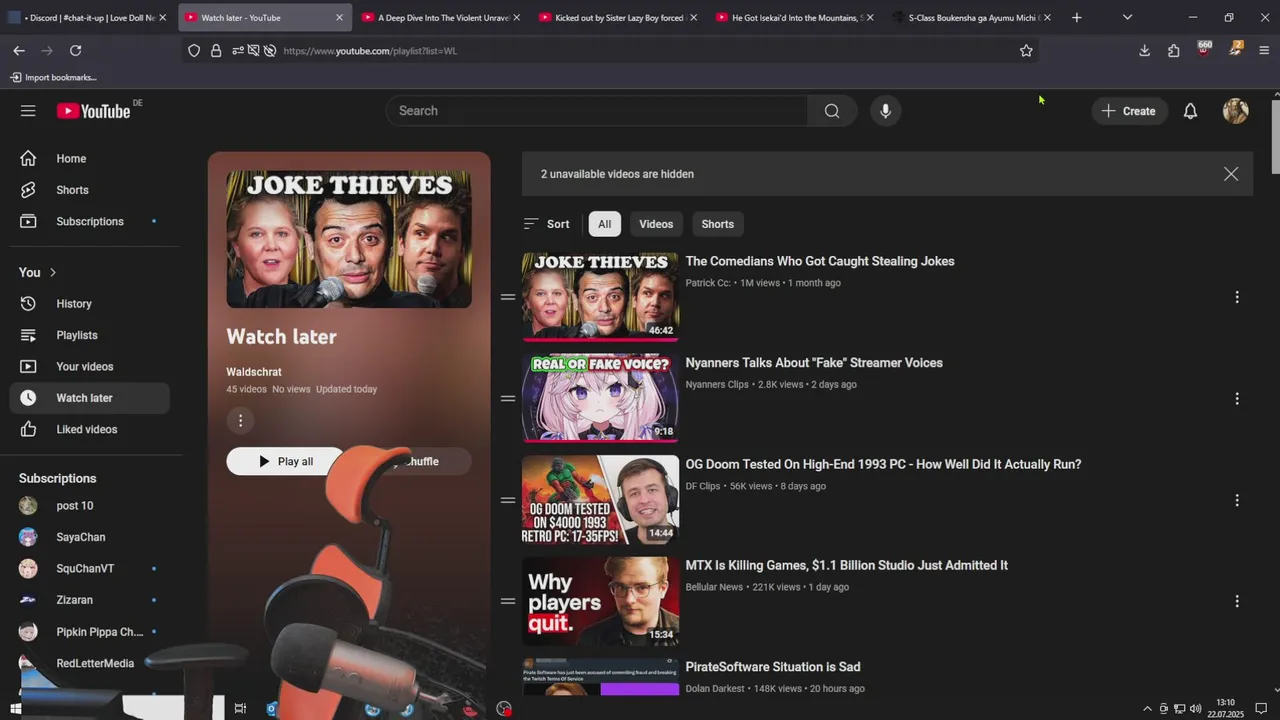
Task: Open the YouTube hamburger guide menu
Action: [28, 111]
